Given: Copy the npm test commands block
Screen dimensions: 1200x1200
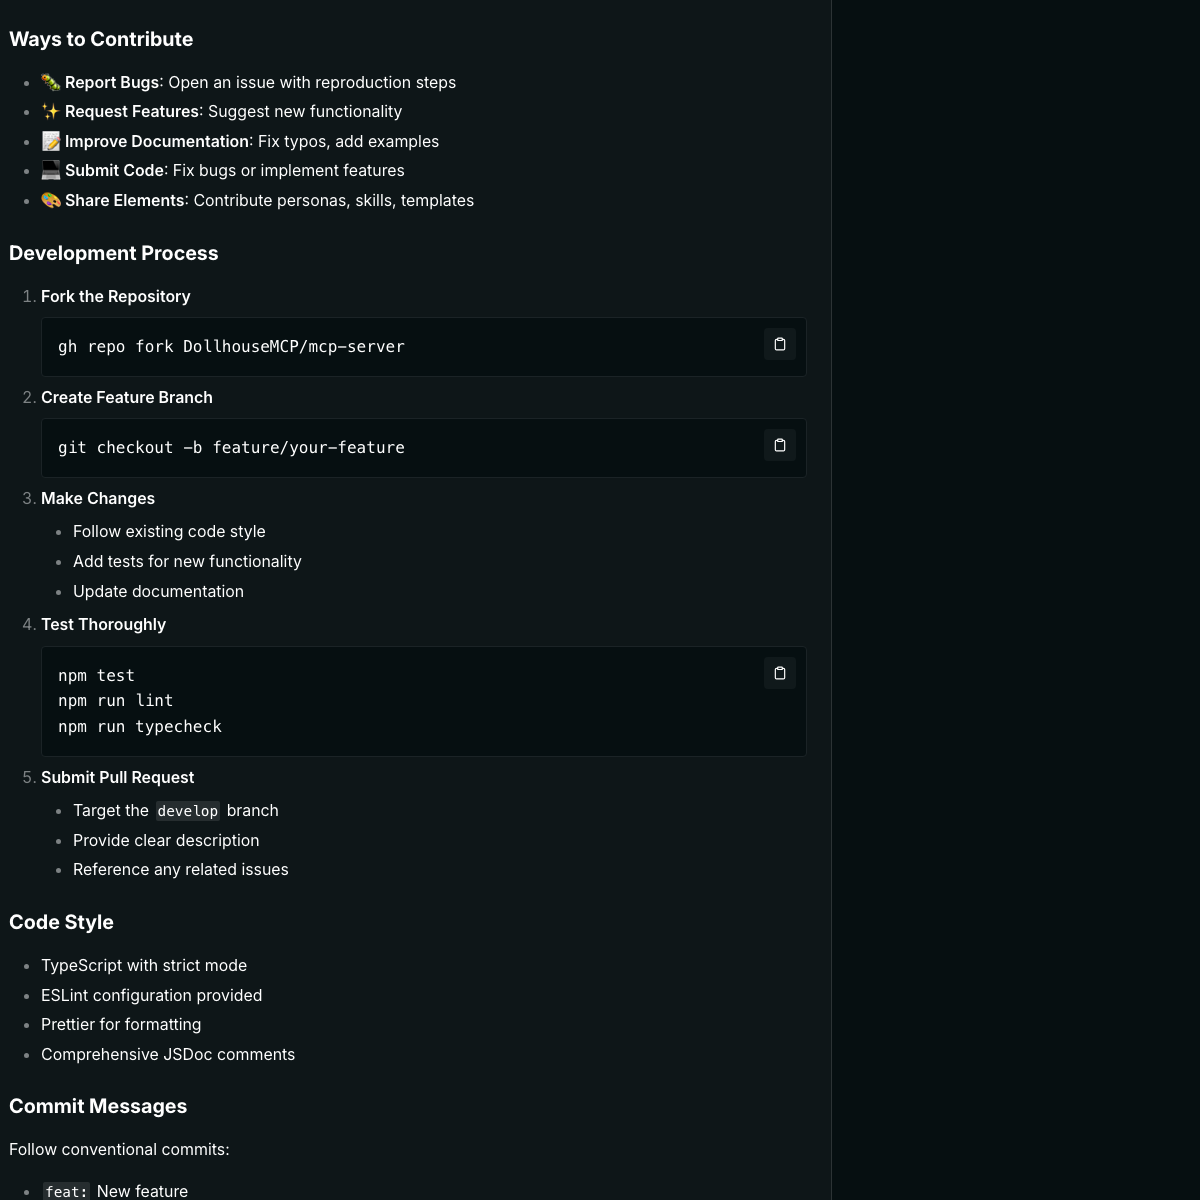Looking at the screenshot, I should pyautogui.click(x=780, y=673).
